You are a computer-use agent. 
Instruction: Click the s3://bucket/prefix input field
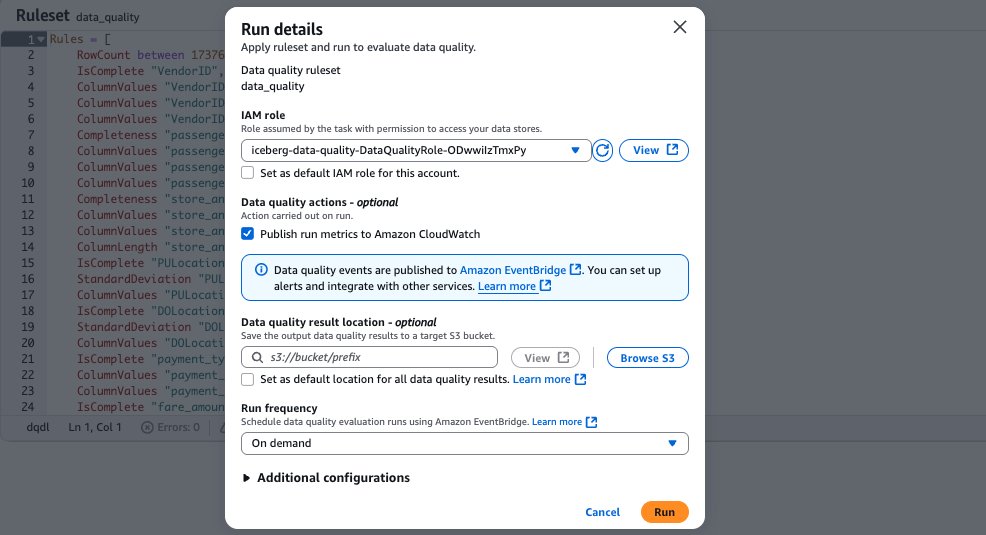pyautogui.click(x=370, y=357)
